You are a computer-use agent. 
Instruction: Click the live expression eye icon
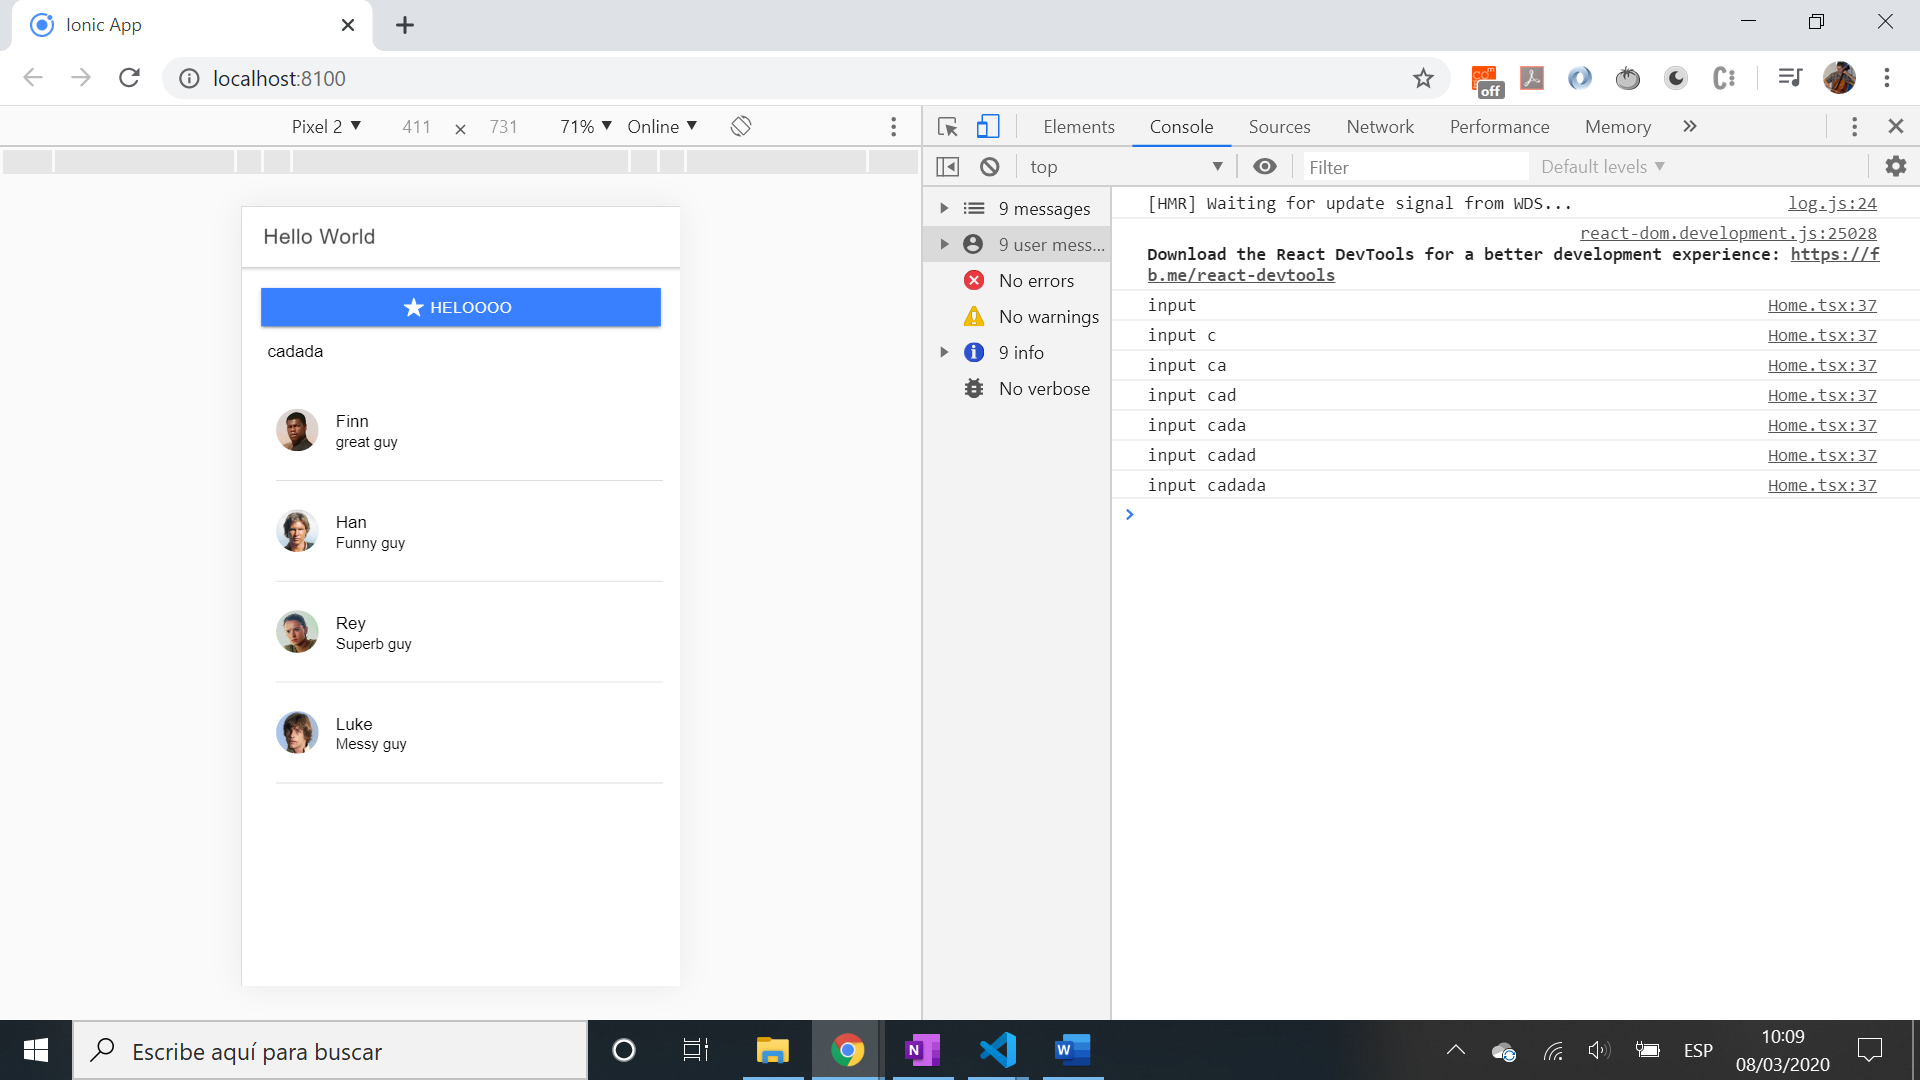coord(1264,167)
